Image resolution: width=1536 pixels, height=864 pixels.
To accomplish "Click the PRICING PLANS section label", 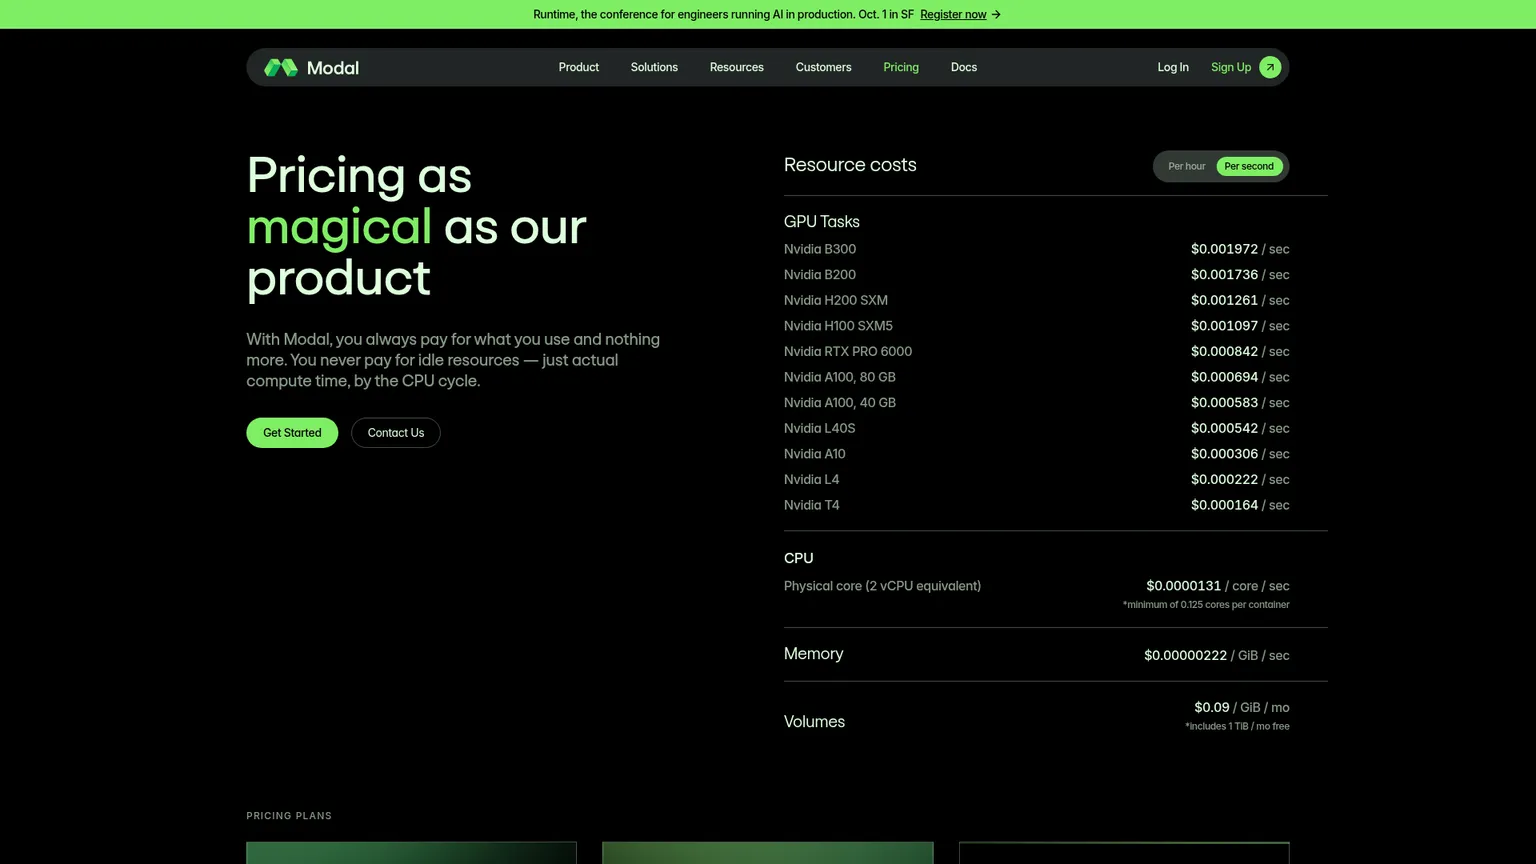I will click(x=289, y=816).
